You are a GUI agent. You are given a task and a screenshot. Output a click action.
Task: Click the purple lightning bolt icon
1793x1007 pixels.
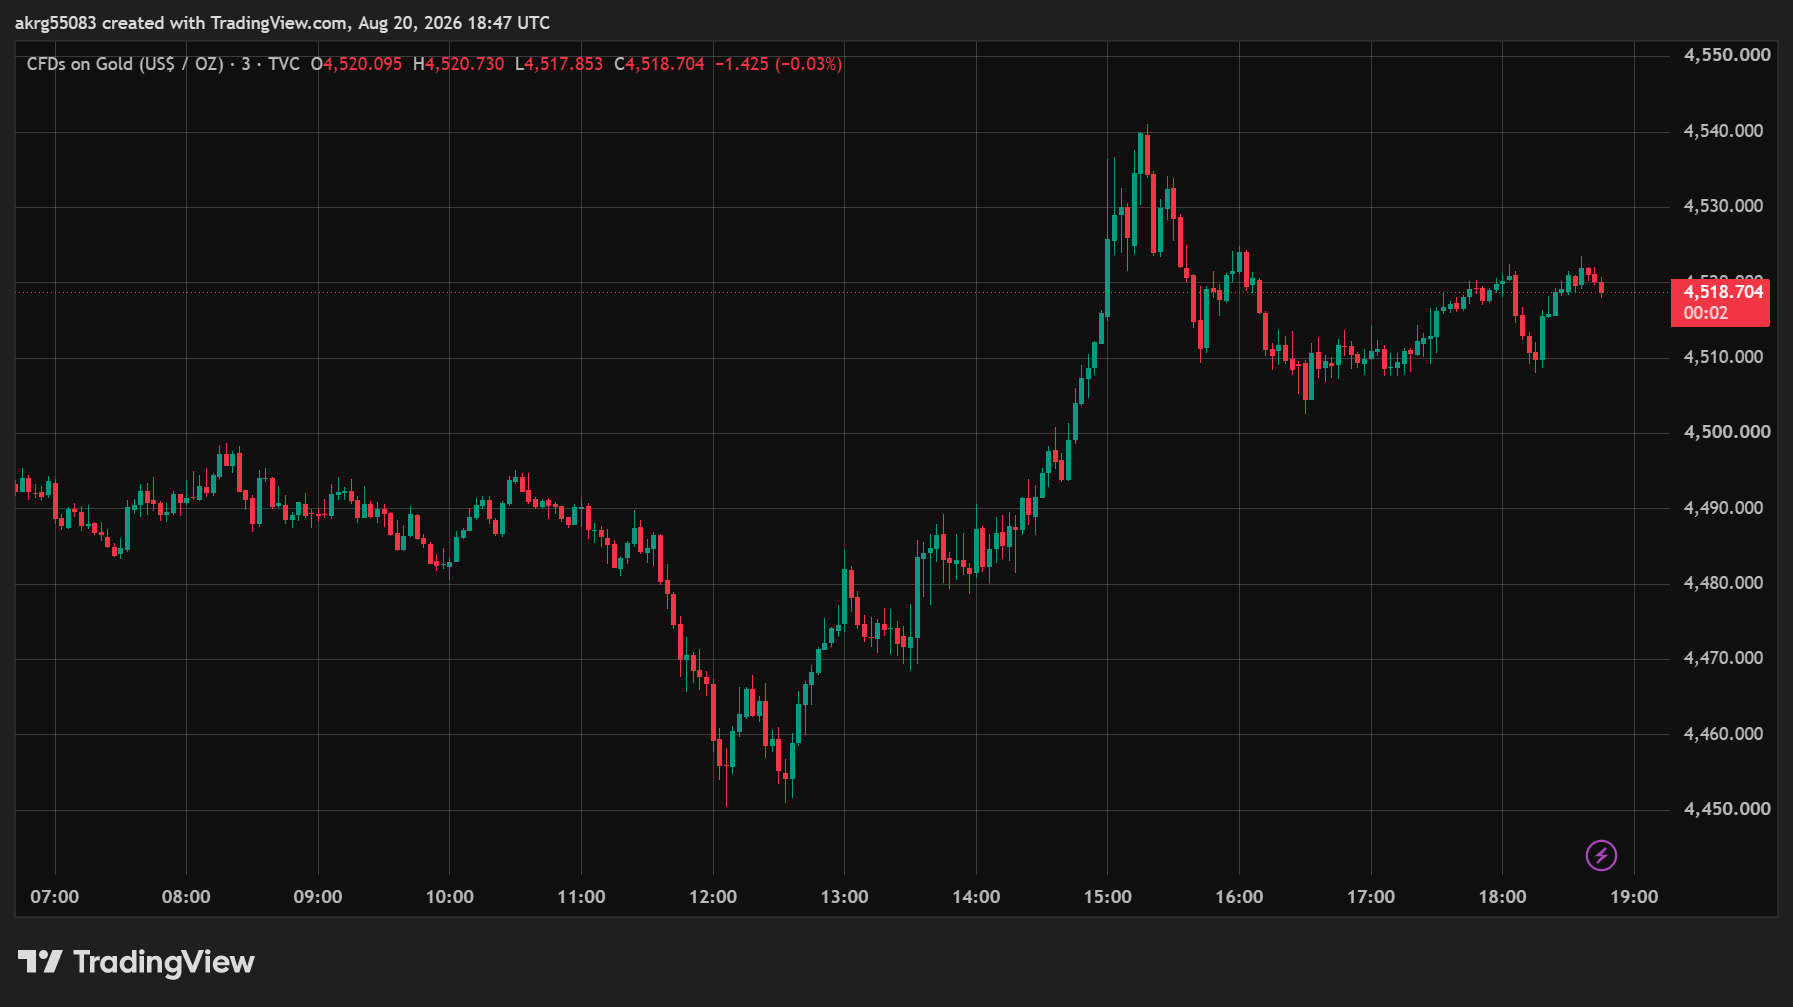[1601, 855]
